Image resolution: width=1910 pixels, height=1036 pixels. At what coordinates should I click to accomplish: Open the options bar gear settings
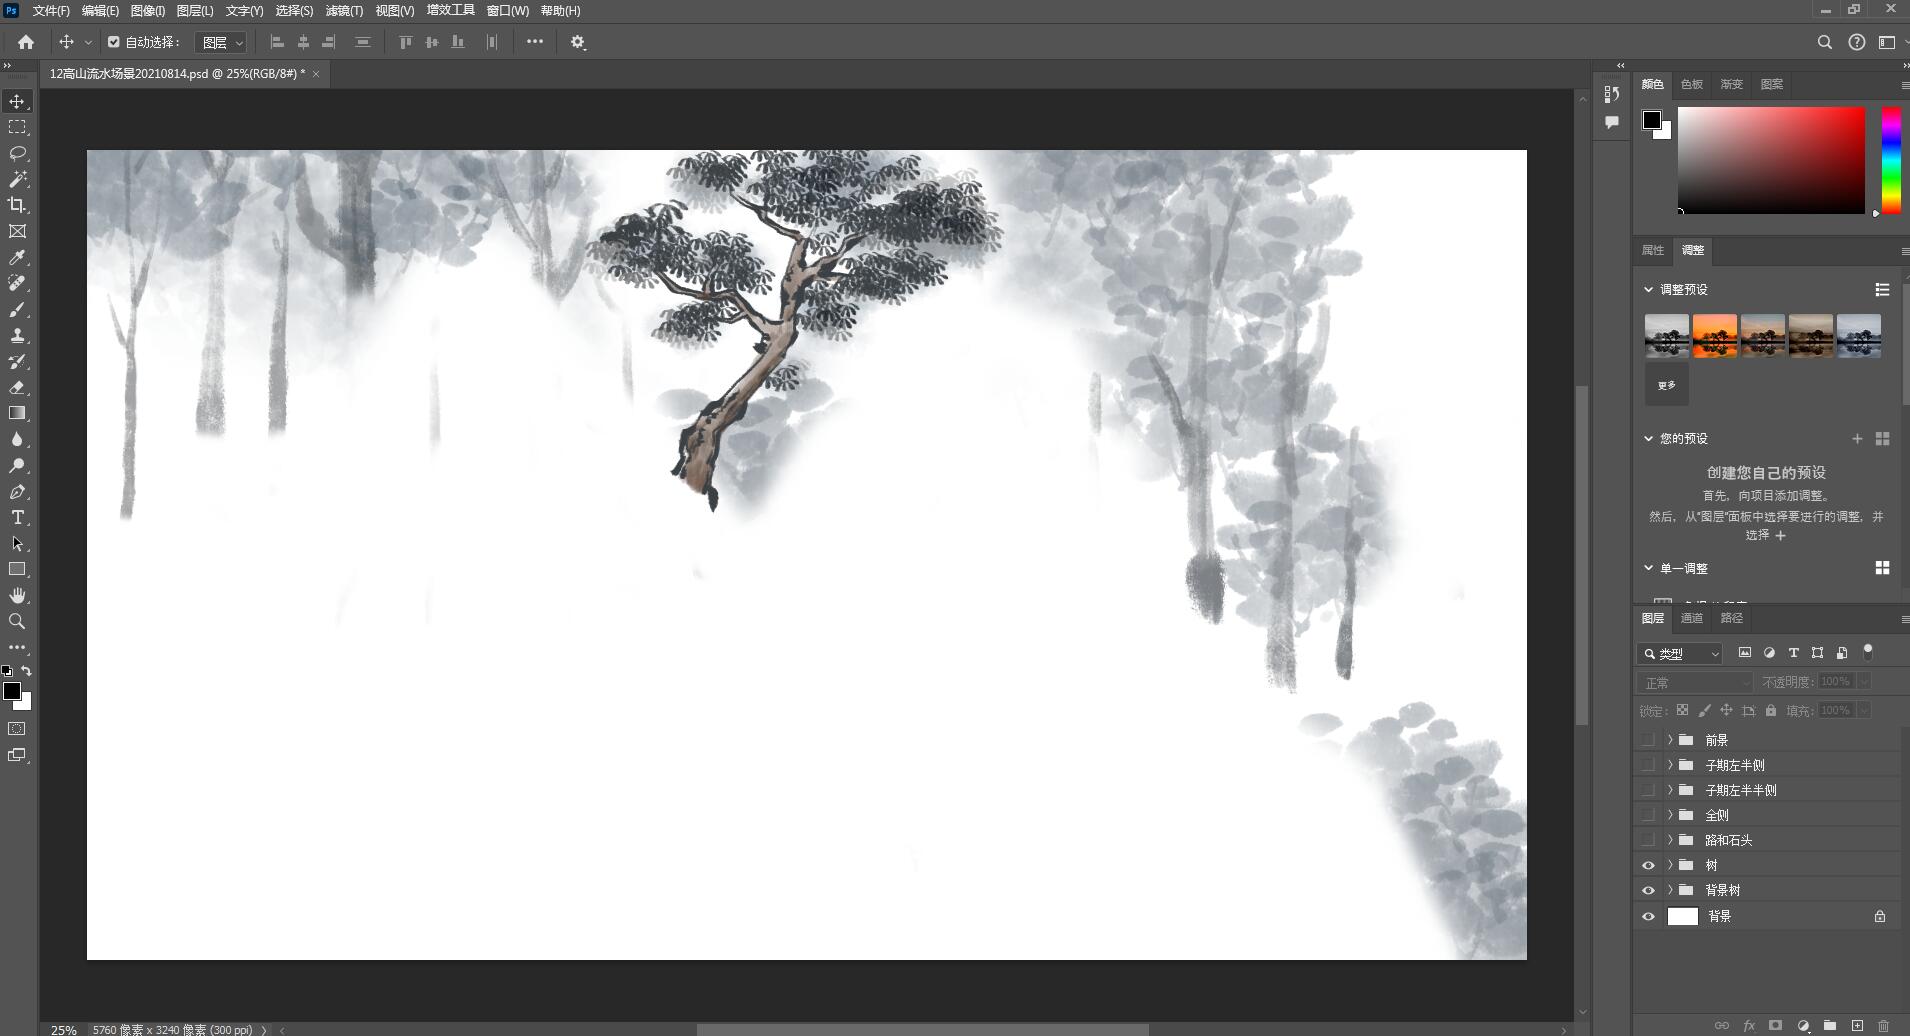pyautogui.click(x=578, y=42)
